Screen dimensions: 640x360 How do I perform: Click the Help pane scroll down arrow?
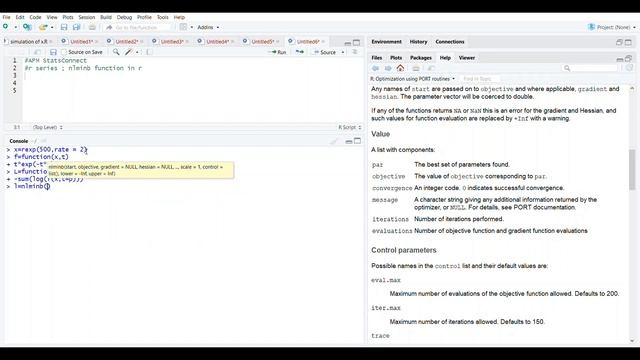pos(632,340)
